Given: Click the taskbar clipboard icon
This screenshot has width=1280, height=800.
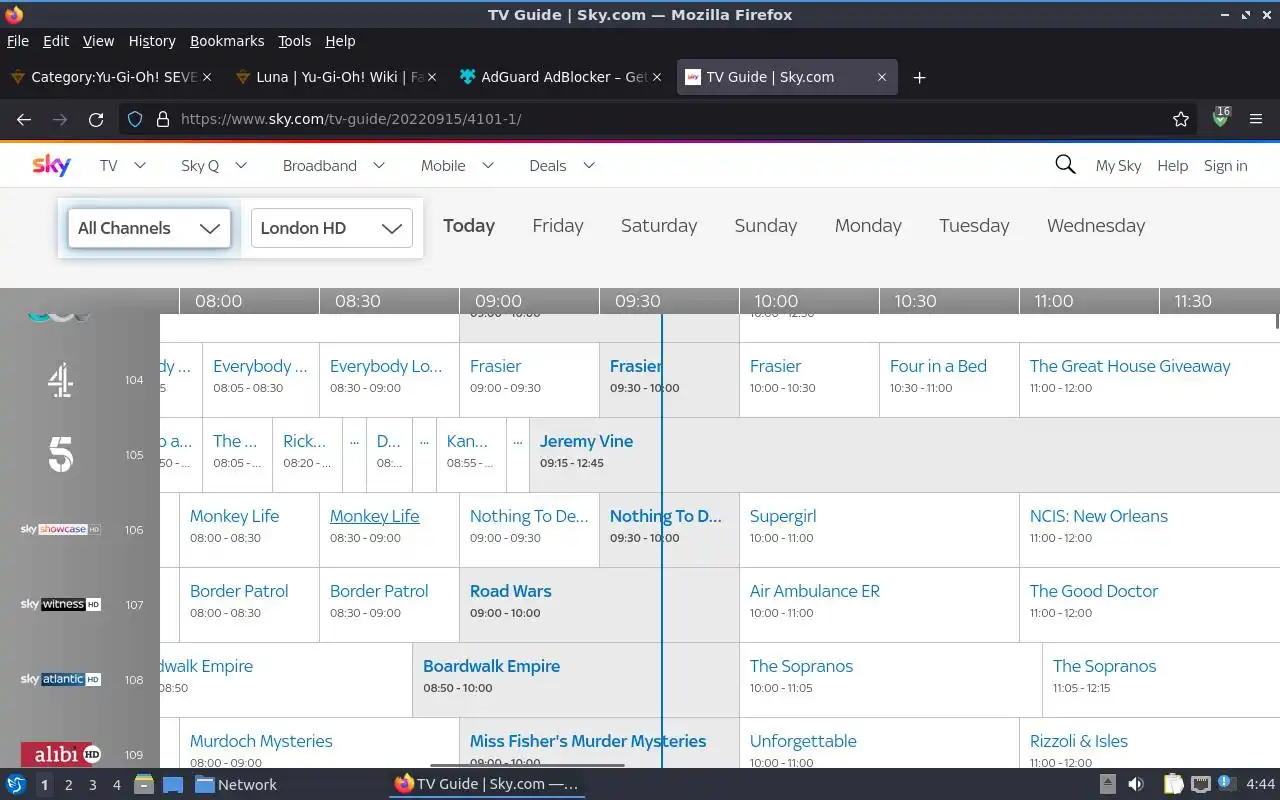Looking at the screenshot, I should click(x=1173, y=784).
